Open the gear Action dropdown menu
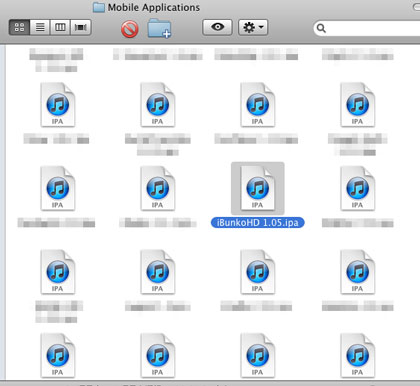This screenshot has height=386, width=420. click(x=253, y=27)
